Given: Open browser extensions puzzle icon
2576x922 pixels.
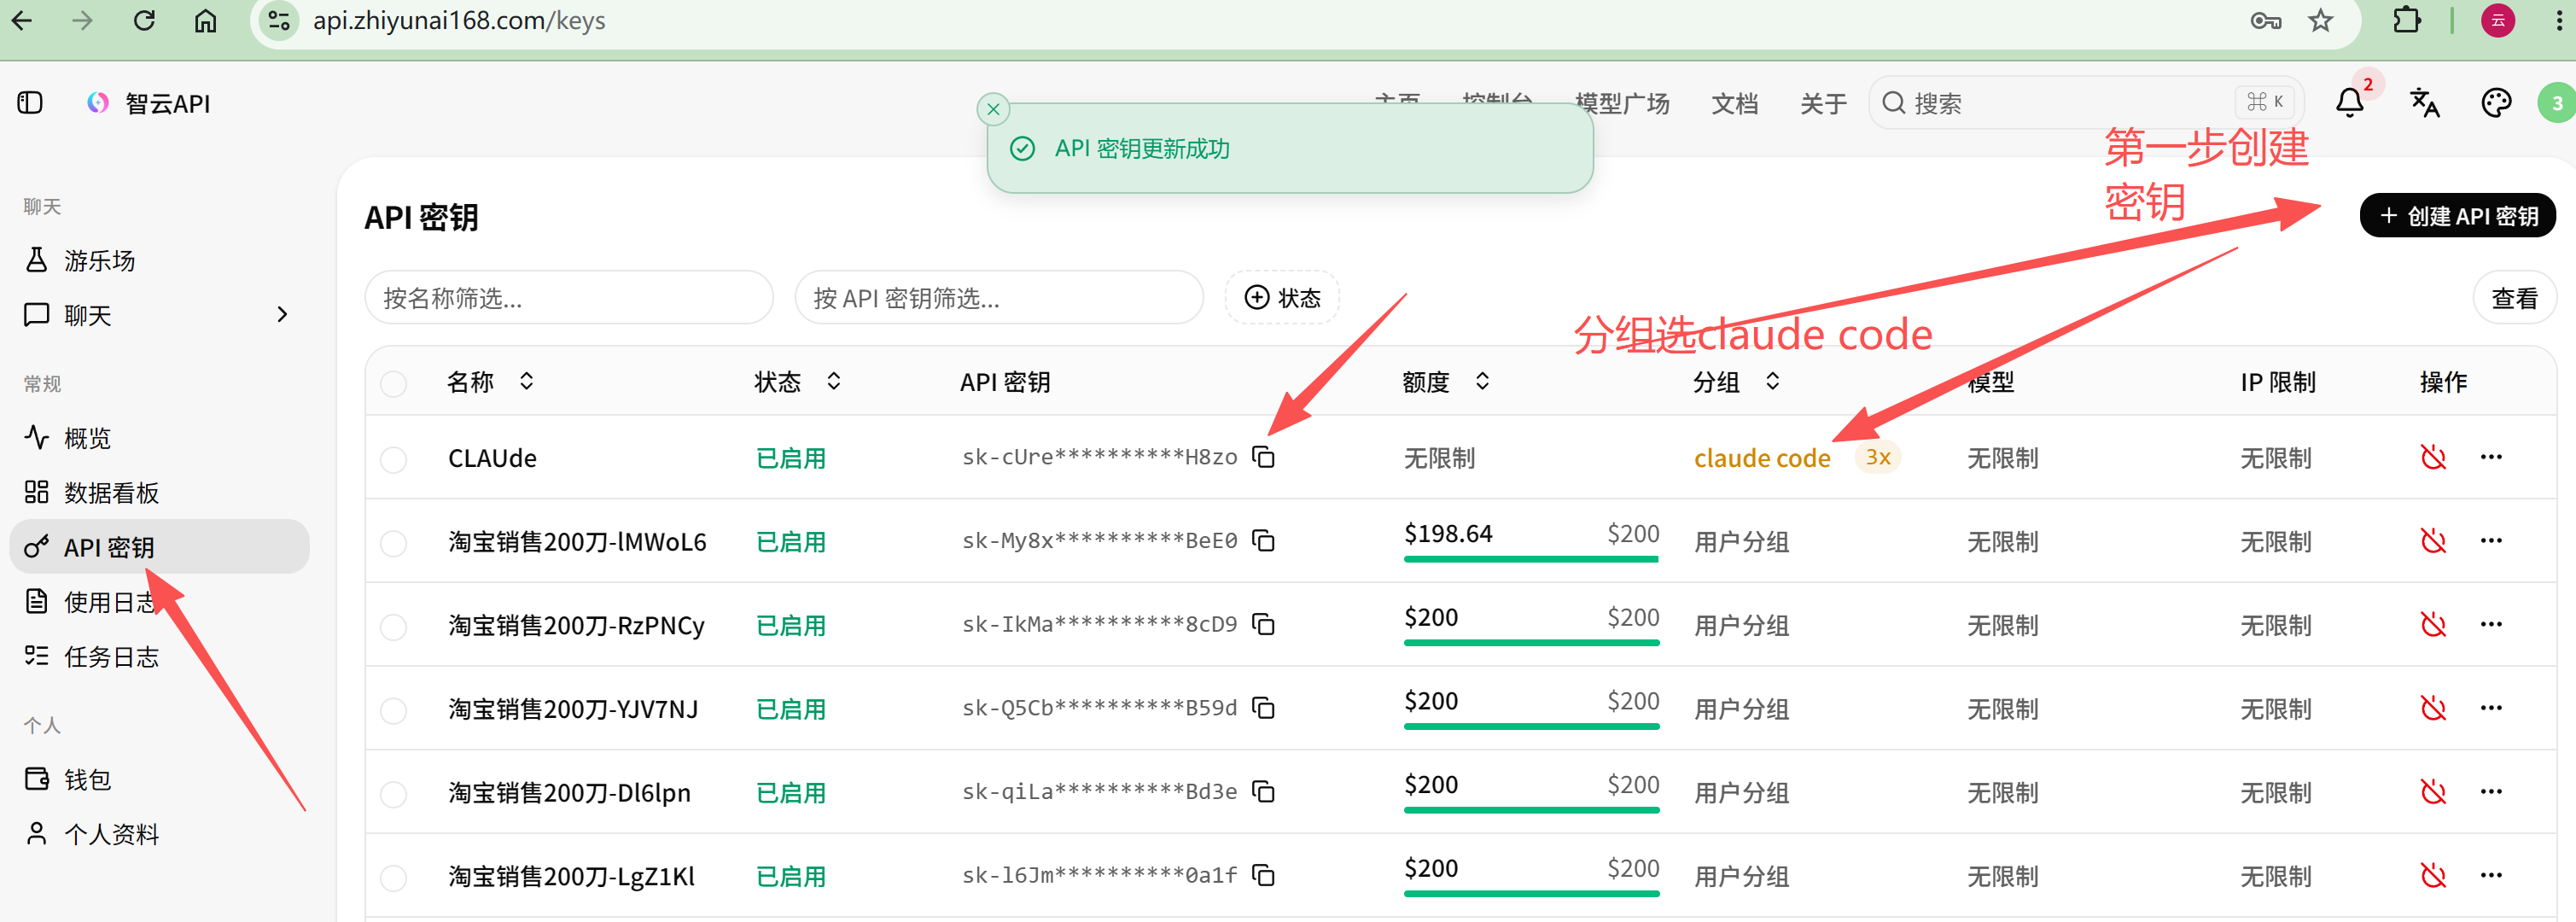Looking at the screenshot, I should [2407, 21].
